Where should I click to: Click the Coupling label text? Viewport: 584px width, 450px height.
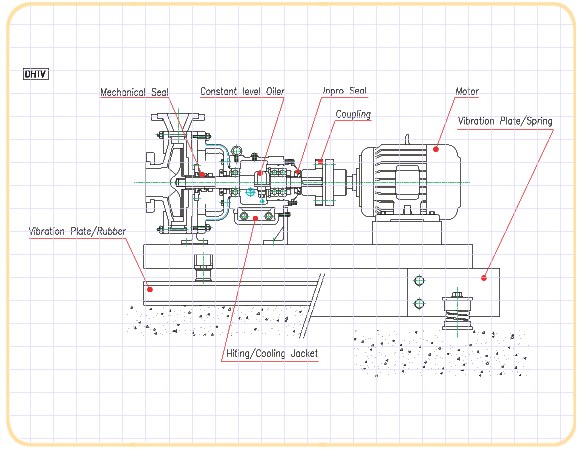(353, 114)
